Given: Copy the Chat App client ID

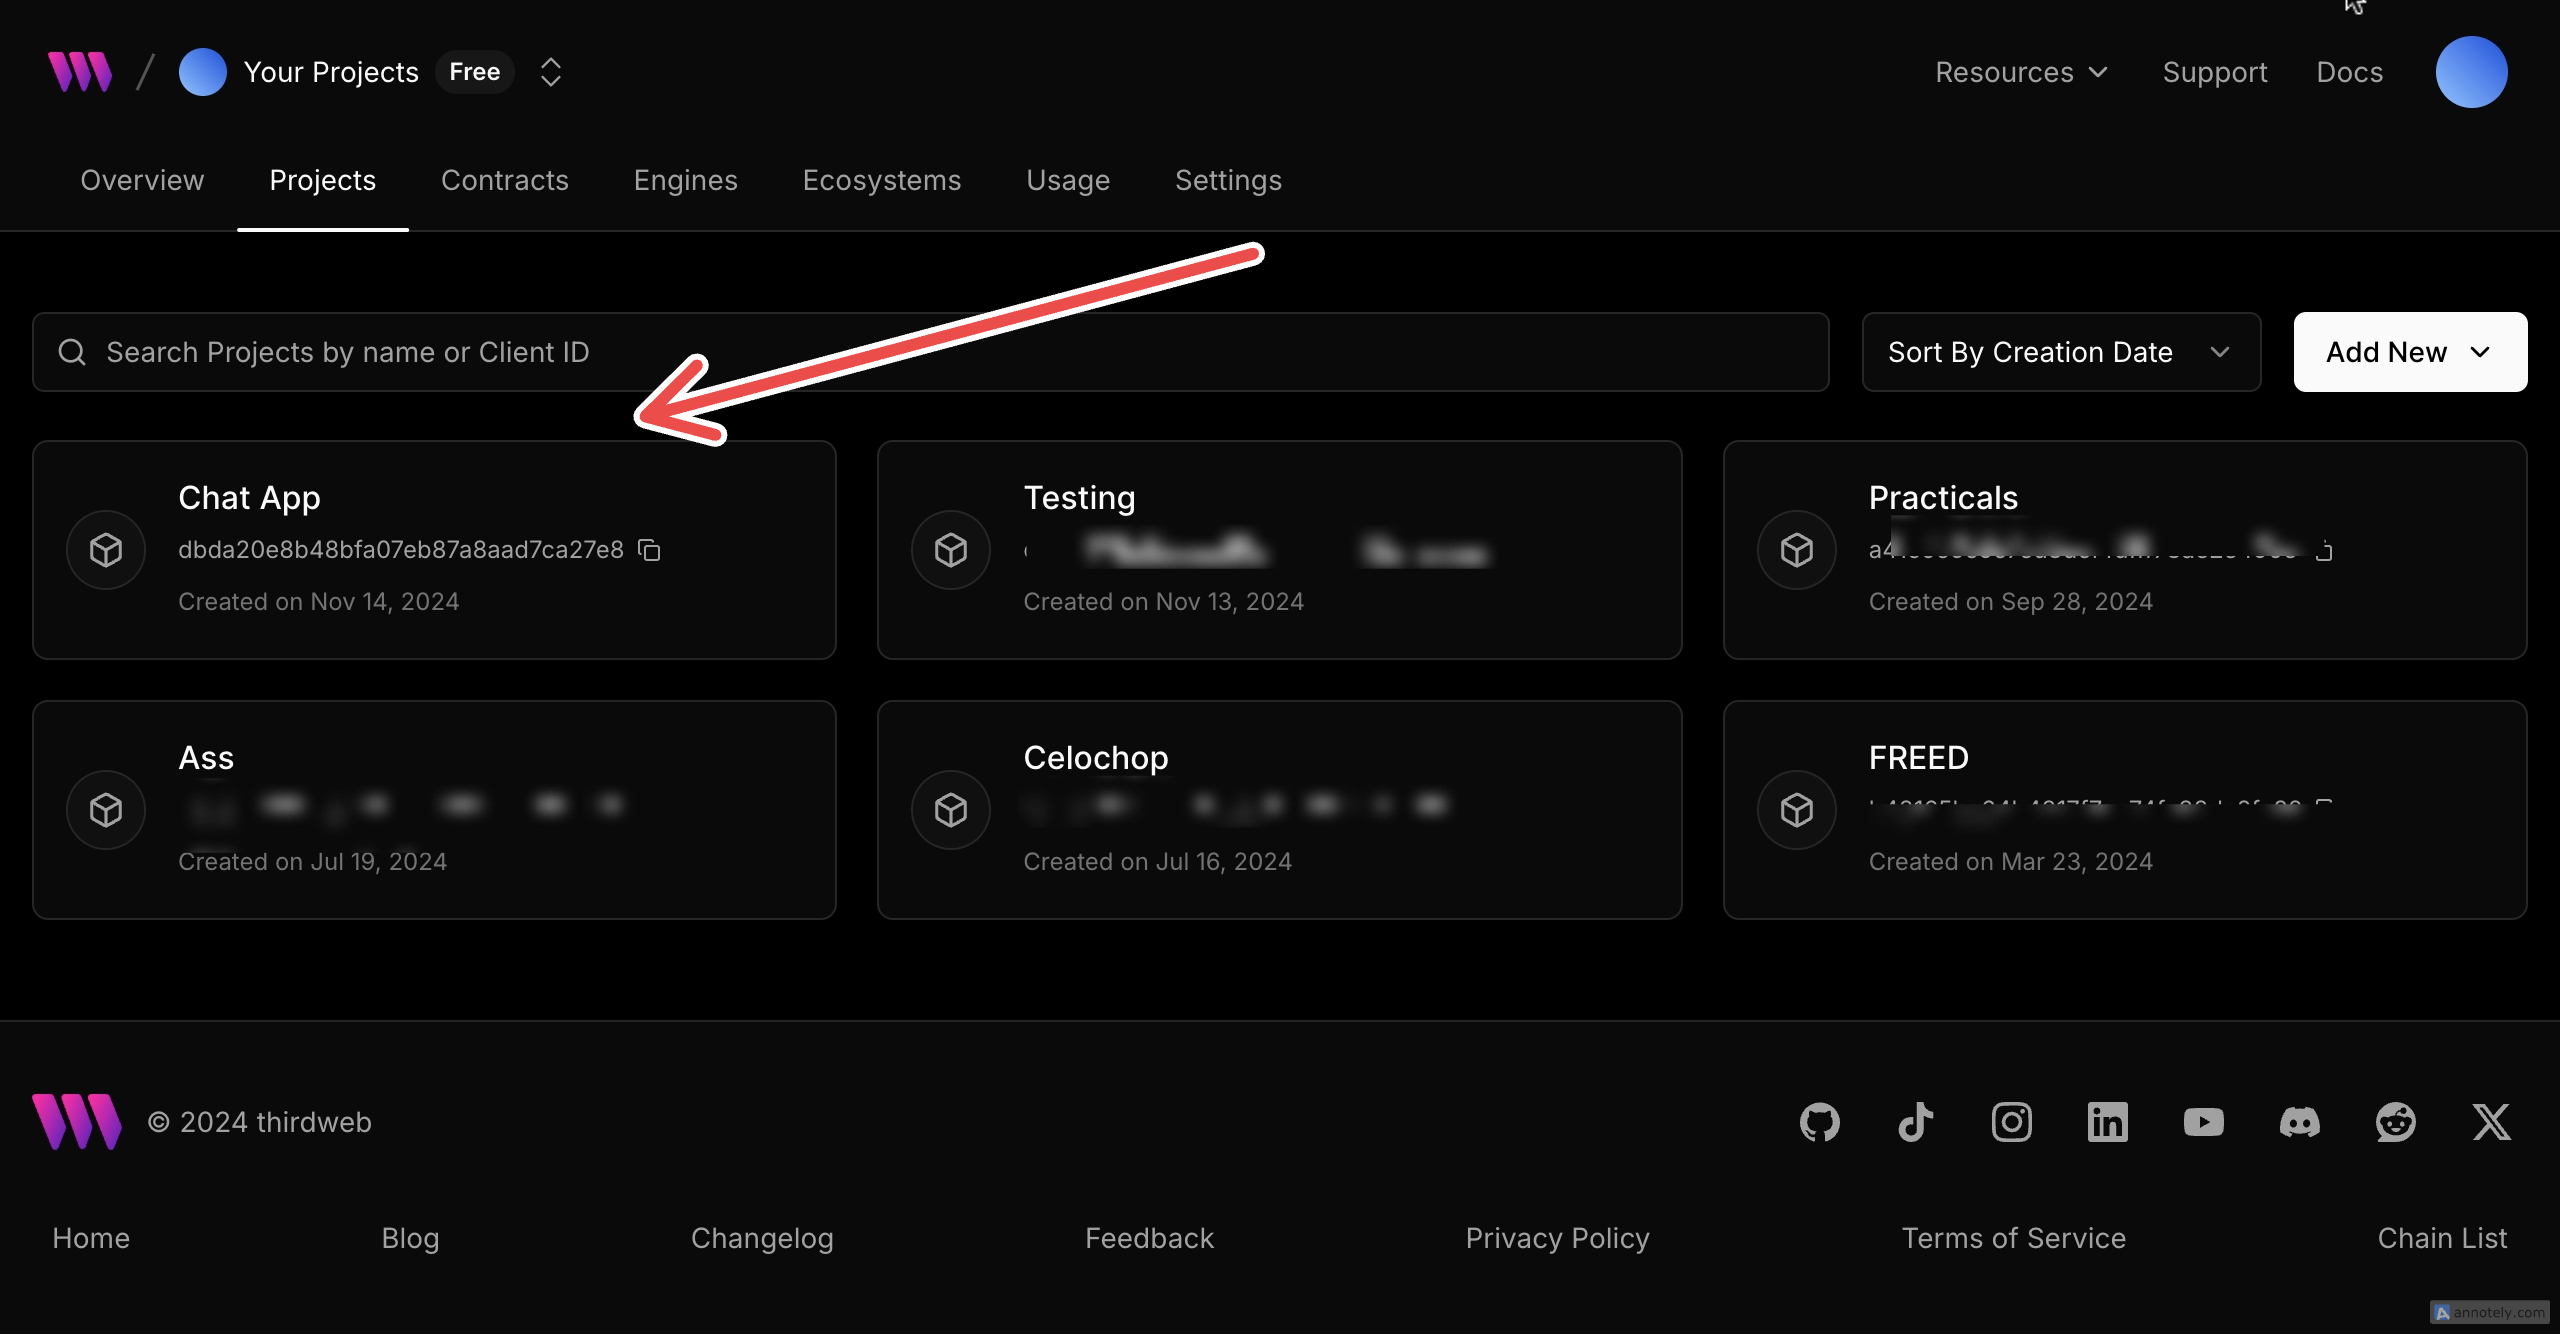Looking at the screenshot, I should (649, 550).
